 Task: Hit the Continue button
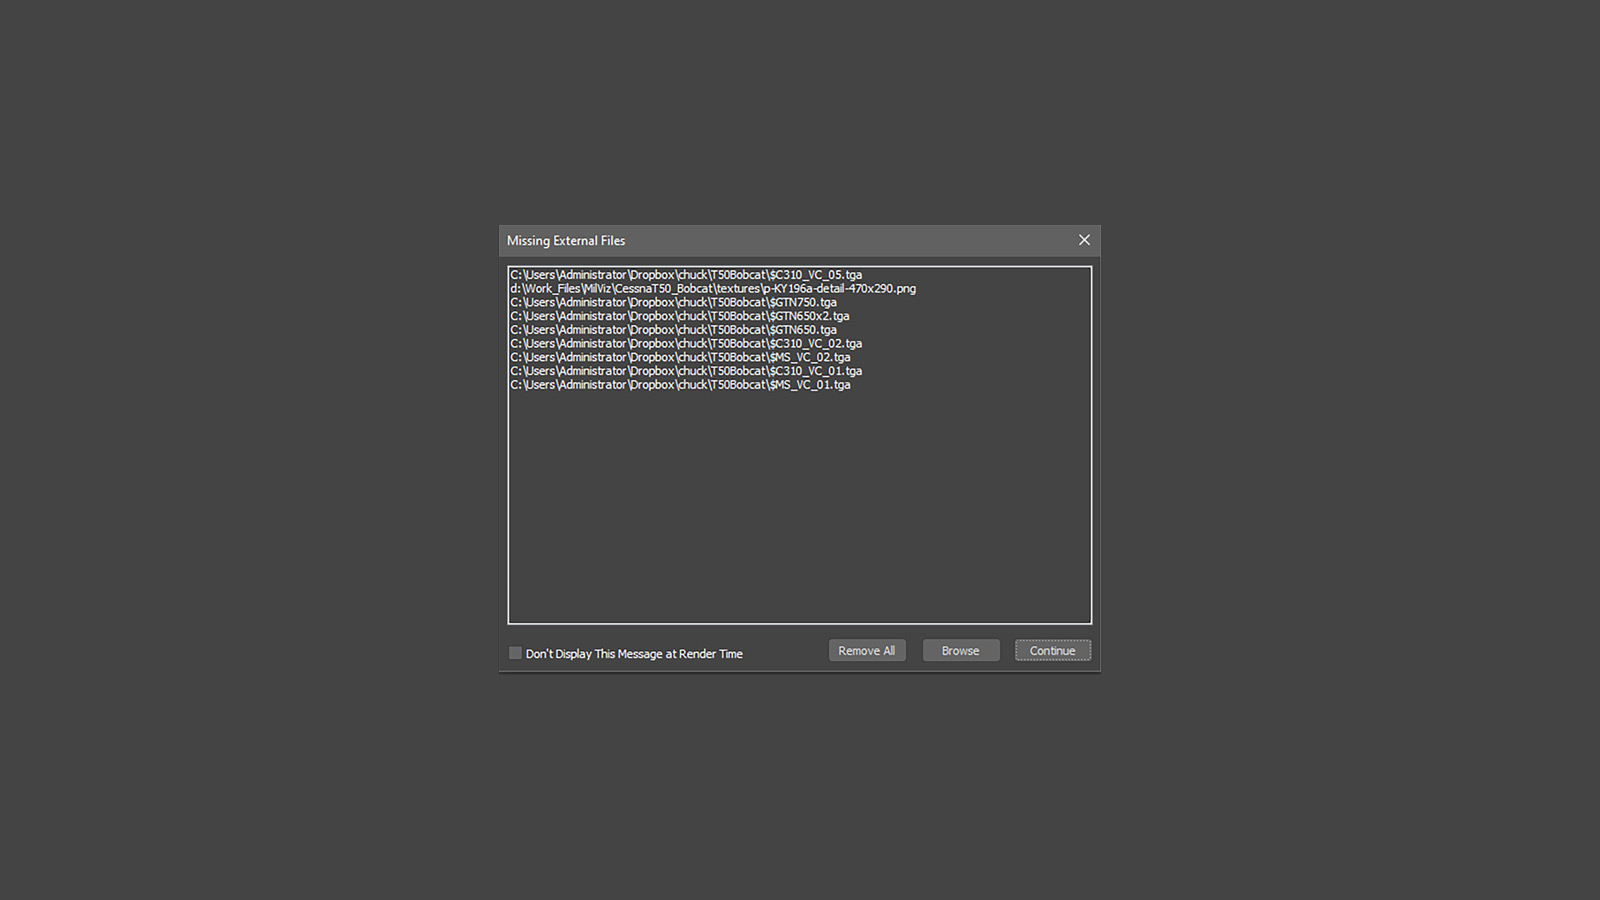(x=1052, y=651)
